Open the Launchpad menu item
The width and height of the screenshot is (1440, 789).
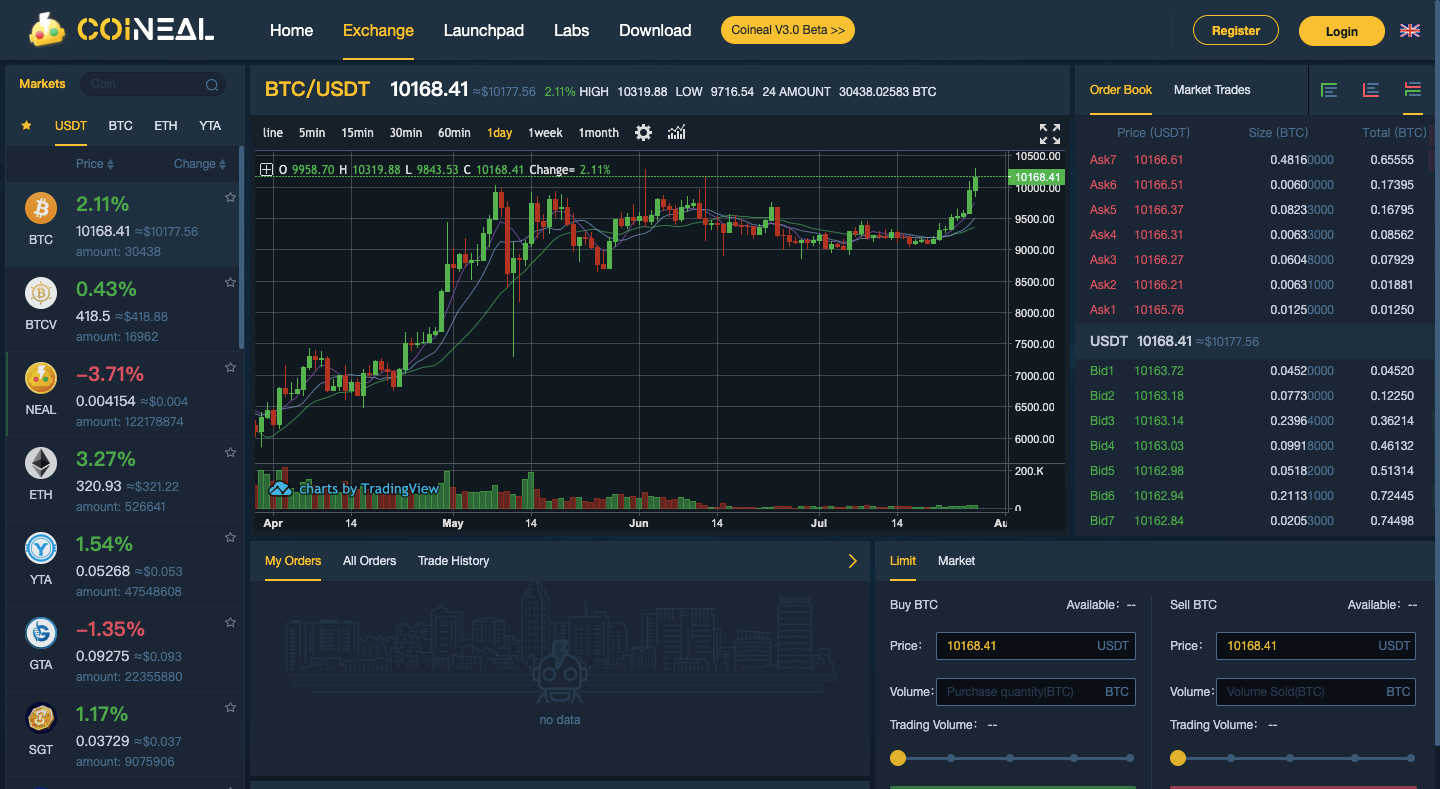click(484, 30)
